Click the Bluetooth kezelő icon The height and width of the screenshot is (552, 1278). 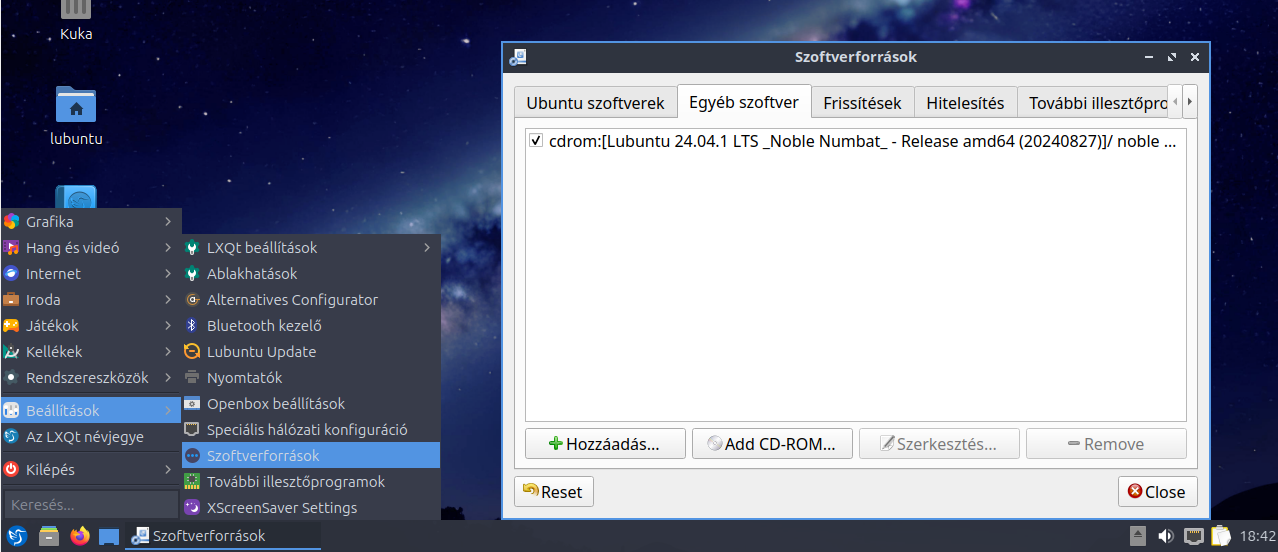tap(193, 326)
